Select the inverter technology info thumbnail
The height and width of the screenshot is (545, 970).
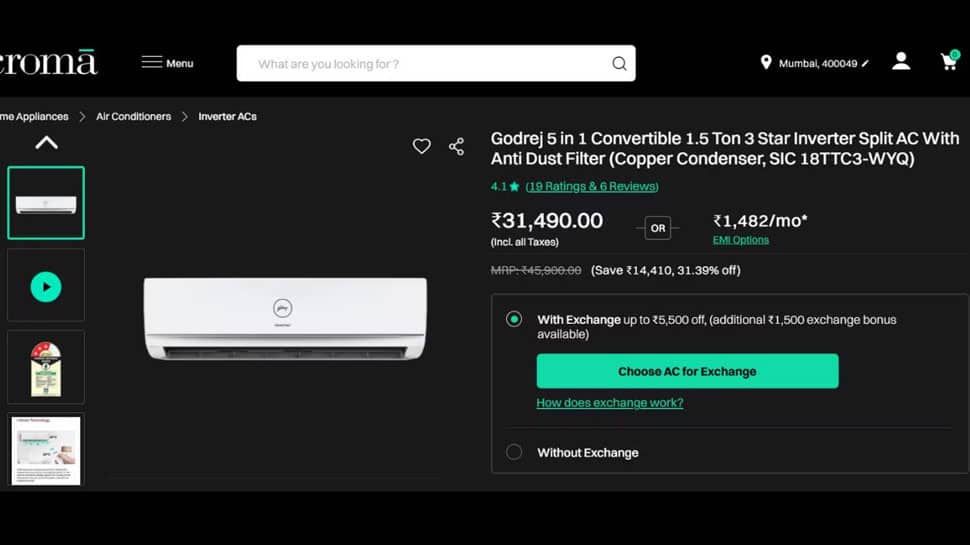pos(46,450)
